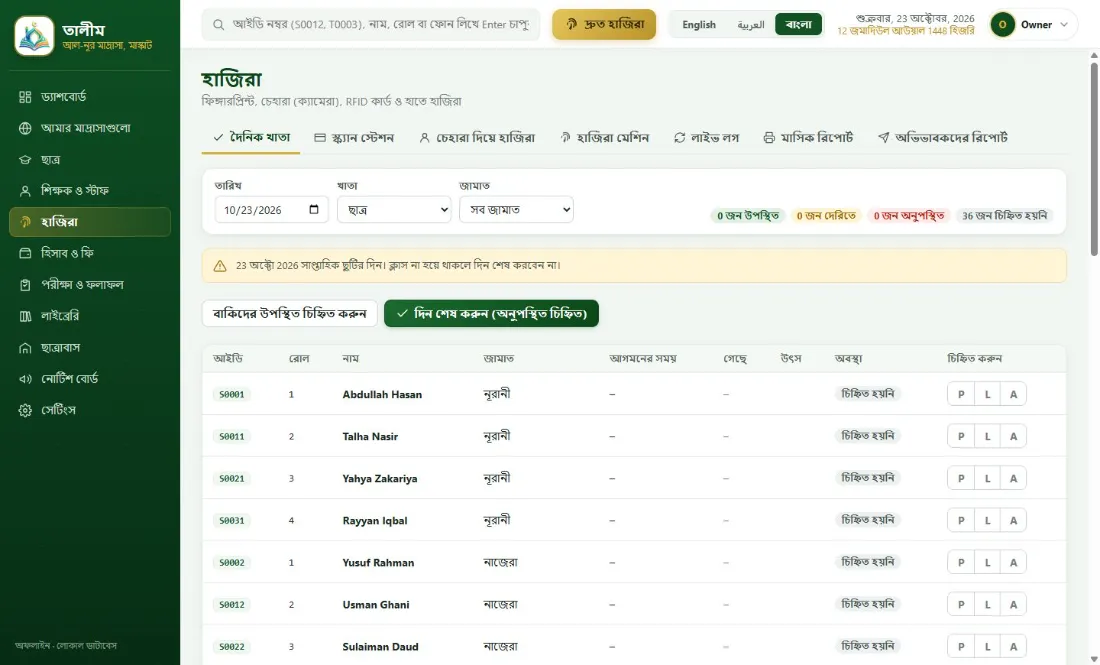Open the date picker calendar icon
Viewport: 1100px width, 665px height.
pyautogui.click(x=314, y=210)
